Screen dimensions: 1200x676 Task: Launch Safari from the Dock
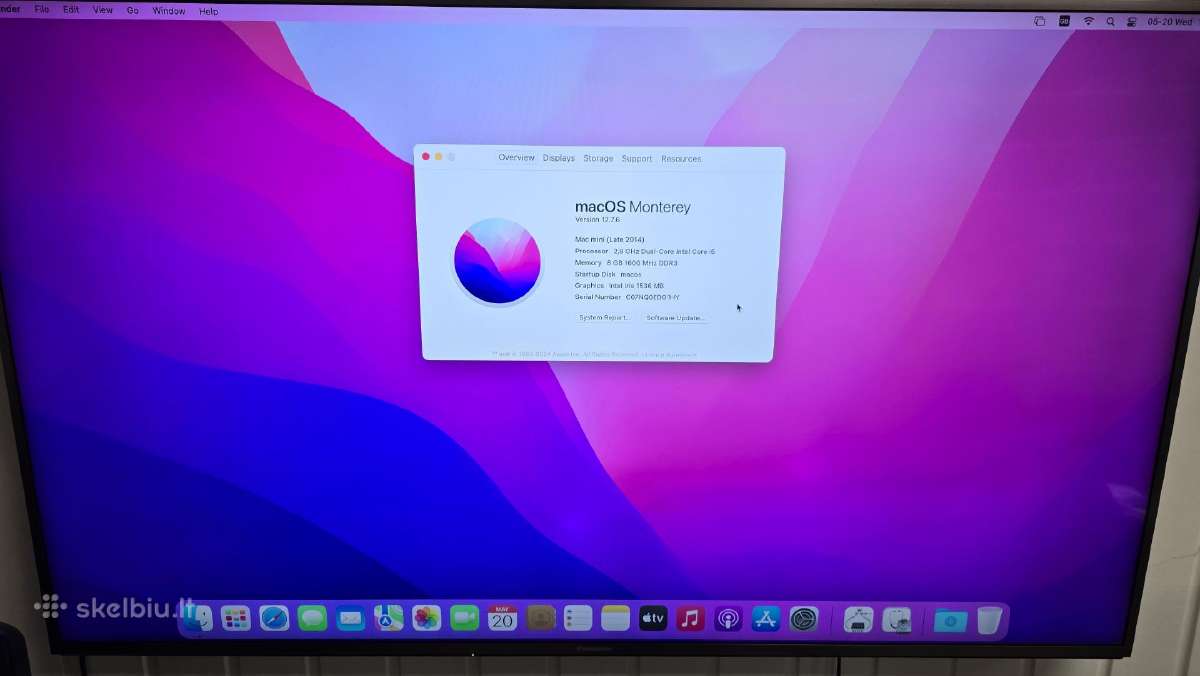274,618
